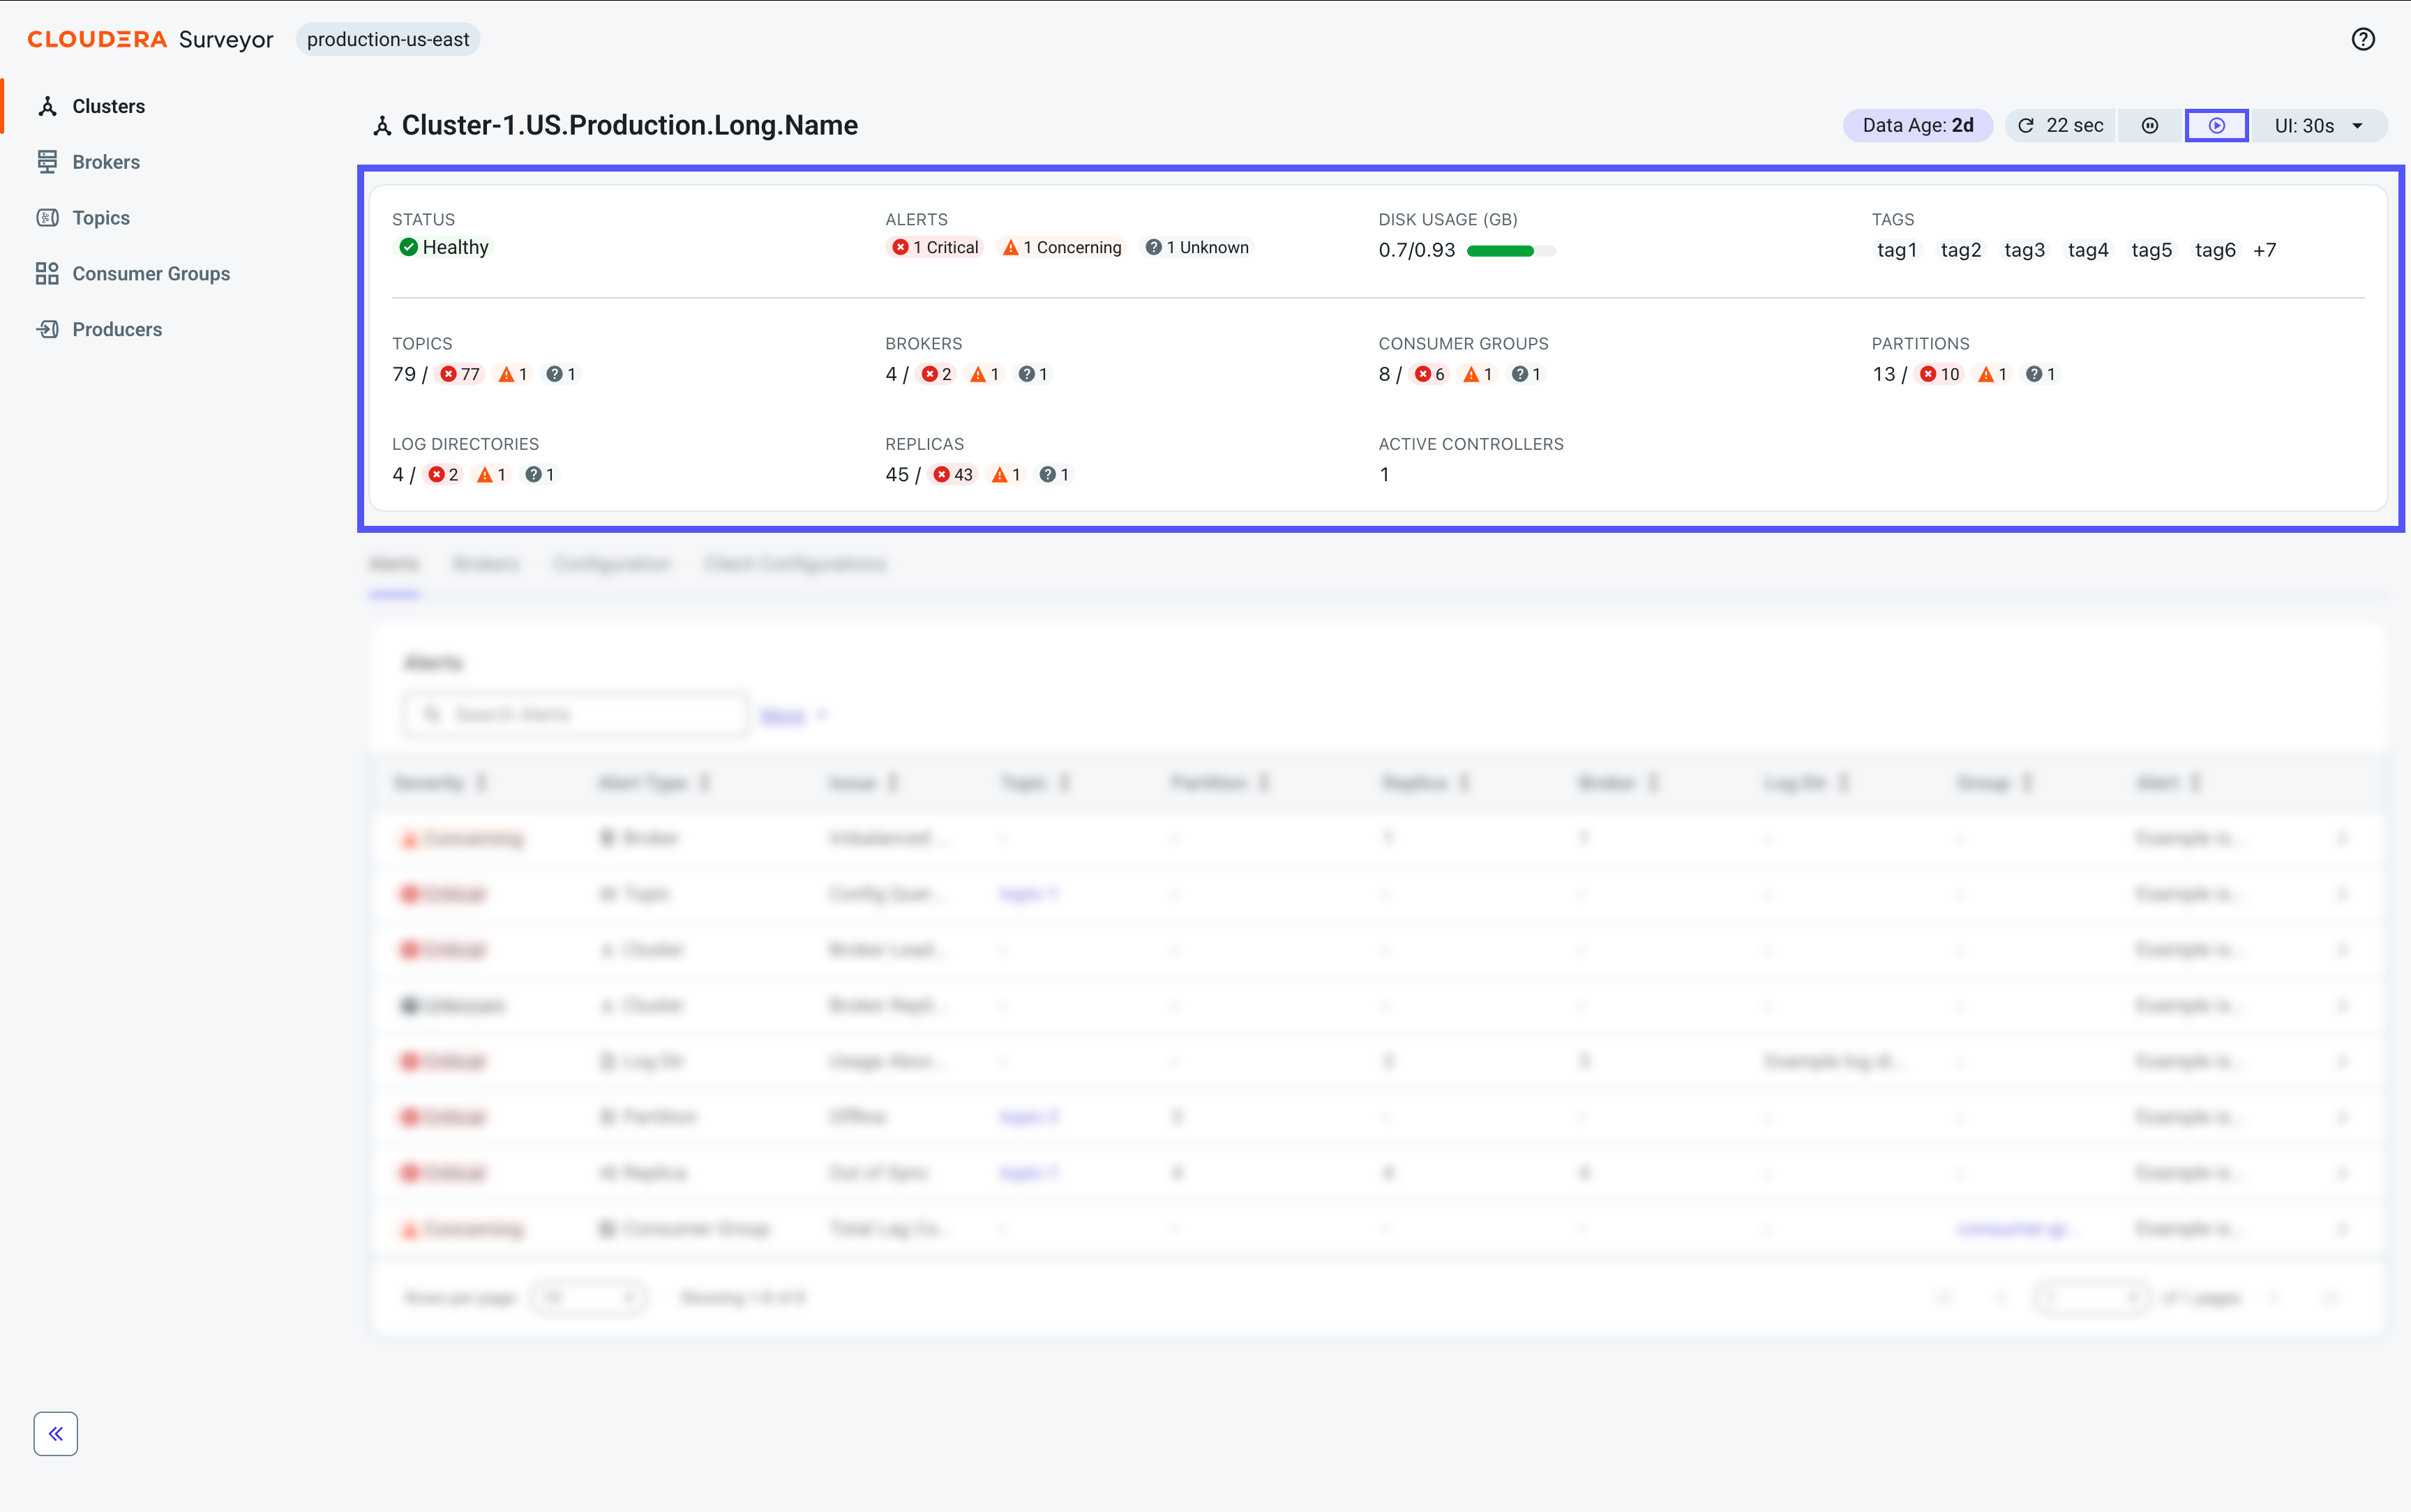Viewport: 2411px width, 1512px height.
Task: Click the disk usage progress bar
Action: click(1511, 251)
